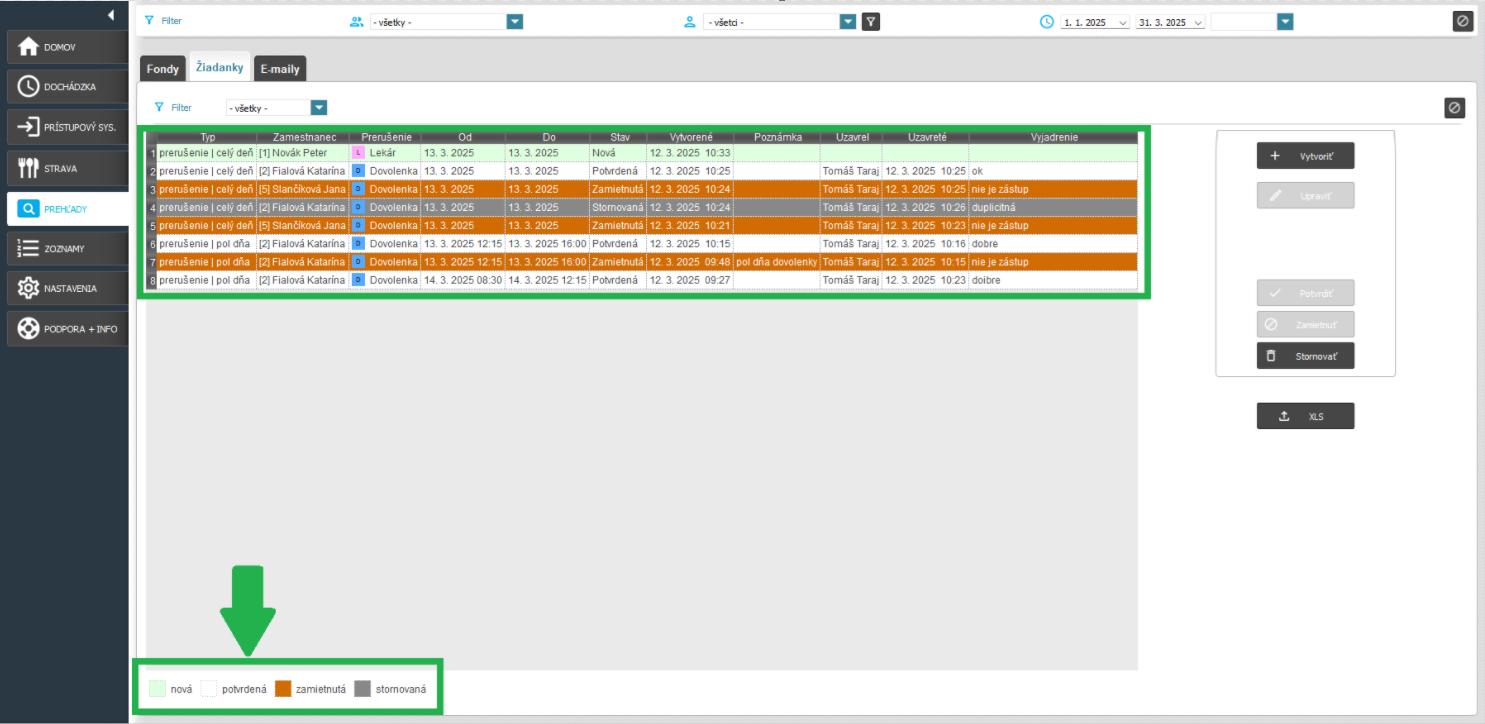1485x724 pixels.
Task: Open the Nastavenia section in the sidebar
Action: point(65,288)
